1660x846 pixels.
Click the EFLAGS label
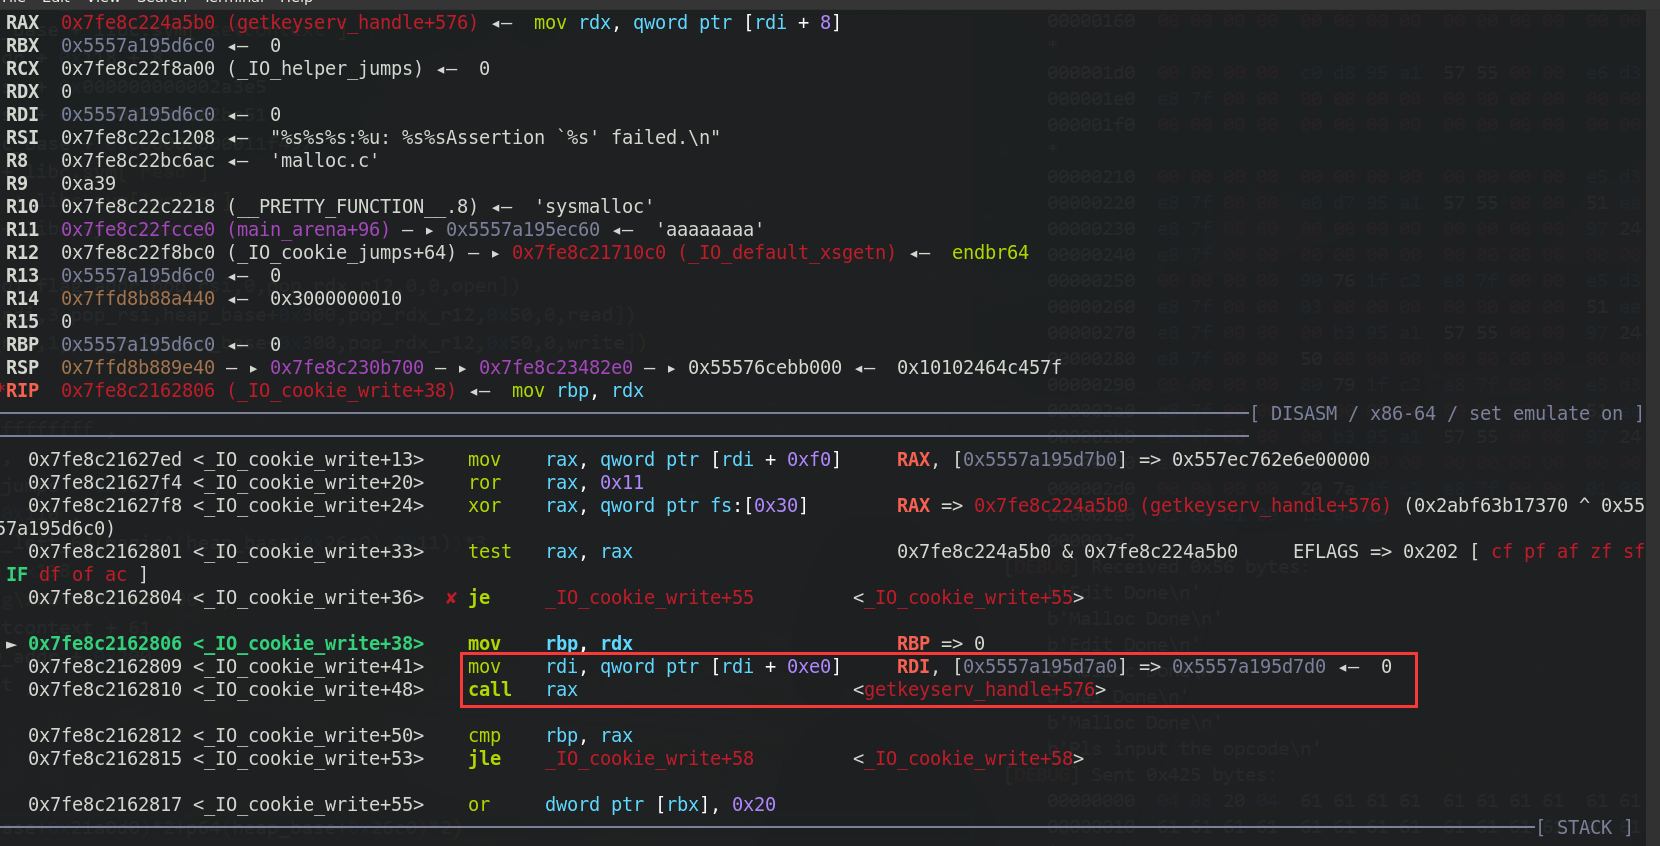tap(1326, 551)
